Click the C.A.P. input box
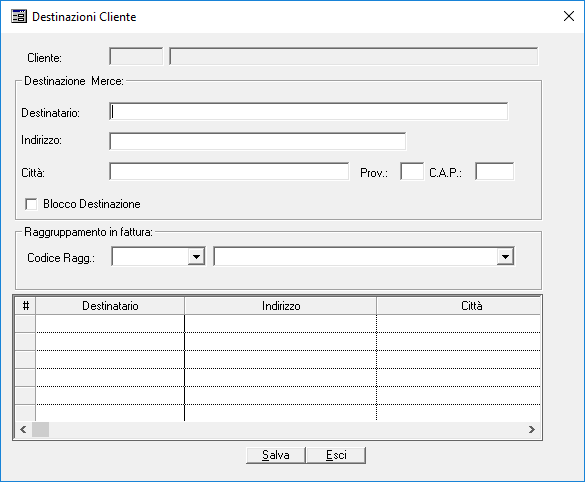The image size is (585, 482). click(495, 172)
